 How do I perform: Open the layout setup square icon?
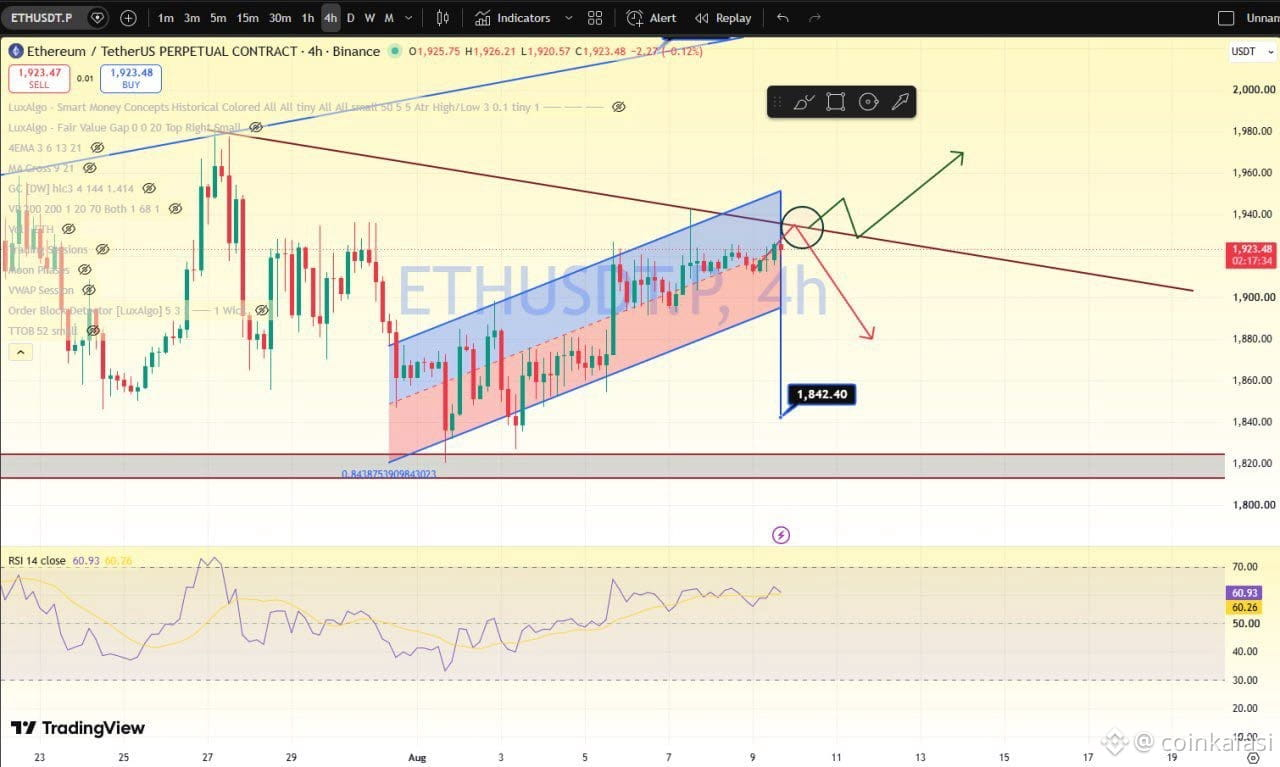click(x=1226, y=18)
